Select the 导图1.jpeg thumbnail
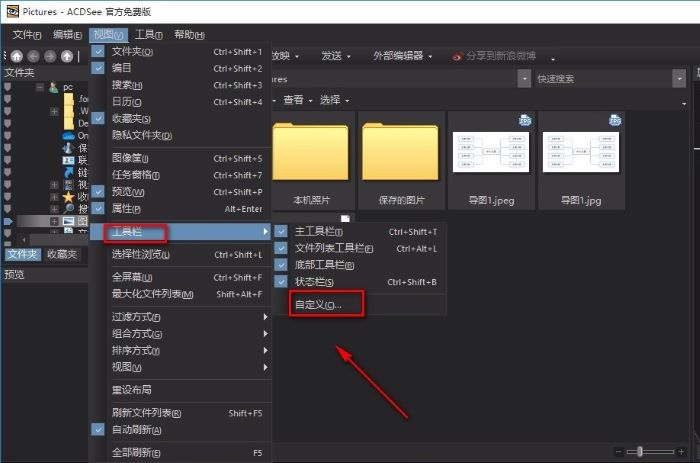The height and width of the screenshot is (463, 700). pyautogui.click(x=491, y=161)
